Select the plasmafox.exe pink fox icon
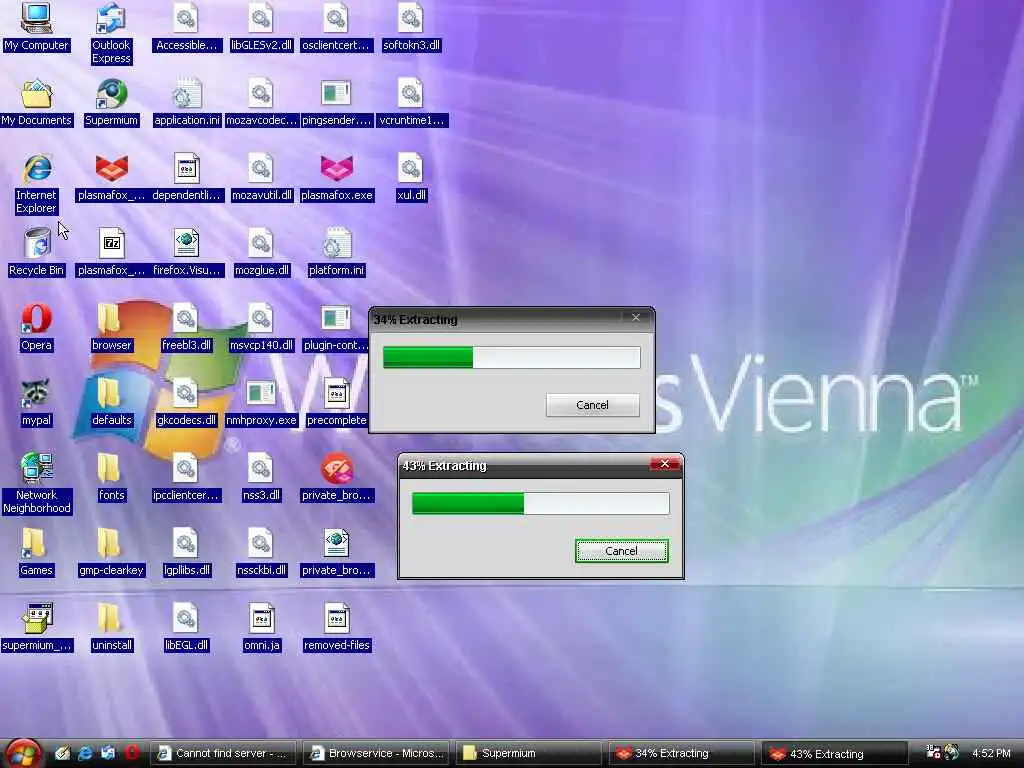The image size is (1024, 768). pyautogui.click(x=336, y=169)
